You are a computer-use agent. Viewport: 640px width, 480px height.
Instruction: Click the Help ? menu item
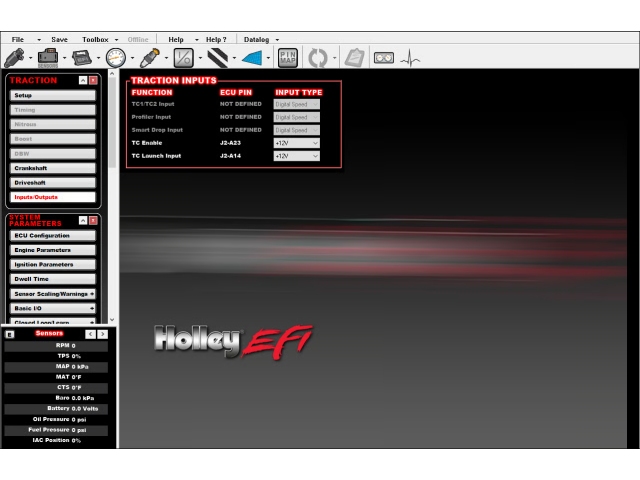point(216,40)
